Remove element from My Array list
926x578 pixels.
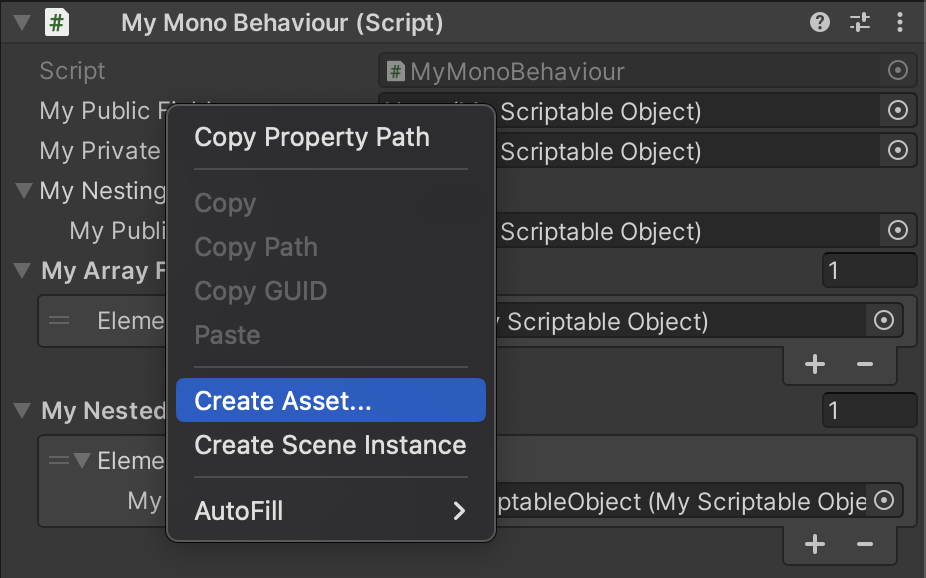click(865, 364)
